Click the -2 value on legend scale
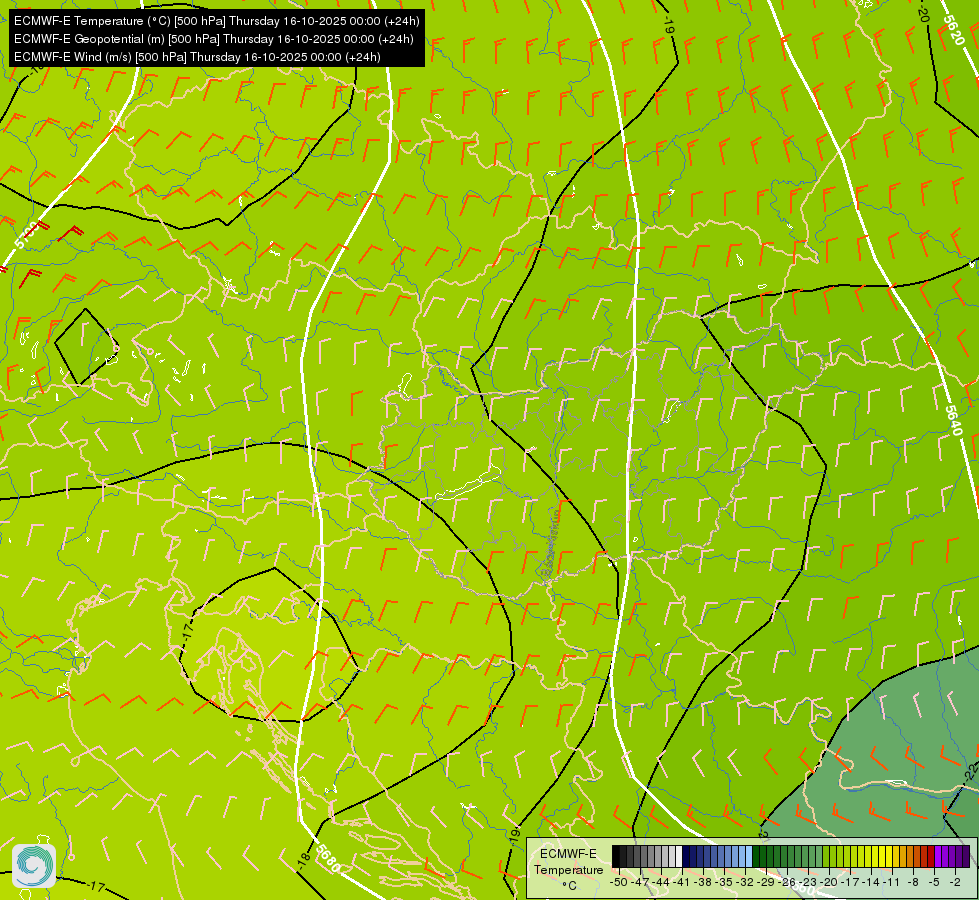 [955, 882]
